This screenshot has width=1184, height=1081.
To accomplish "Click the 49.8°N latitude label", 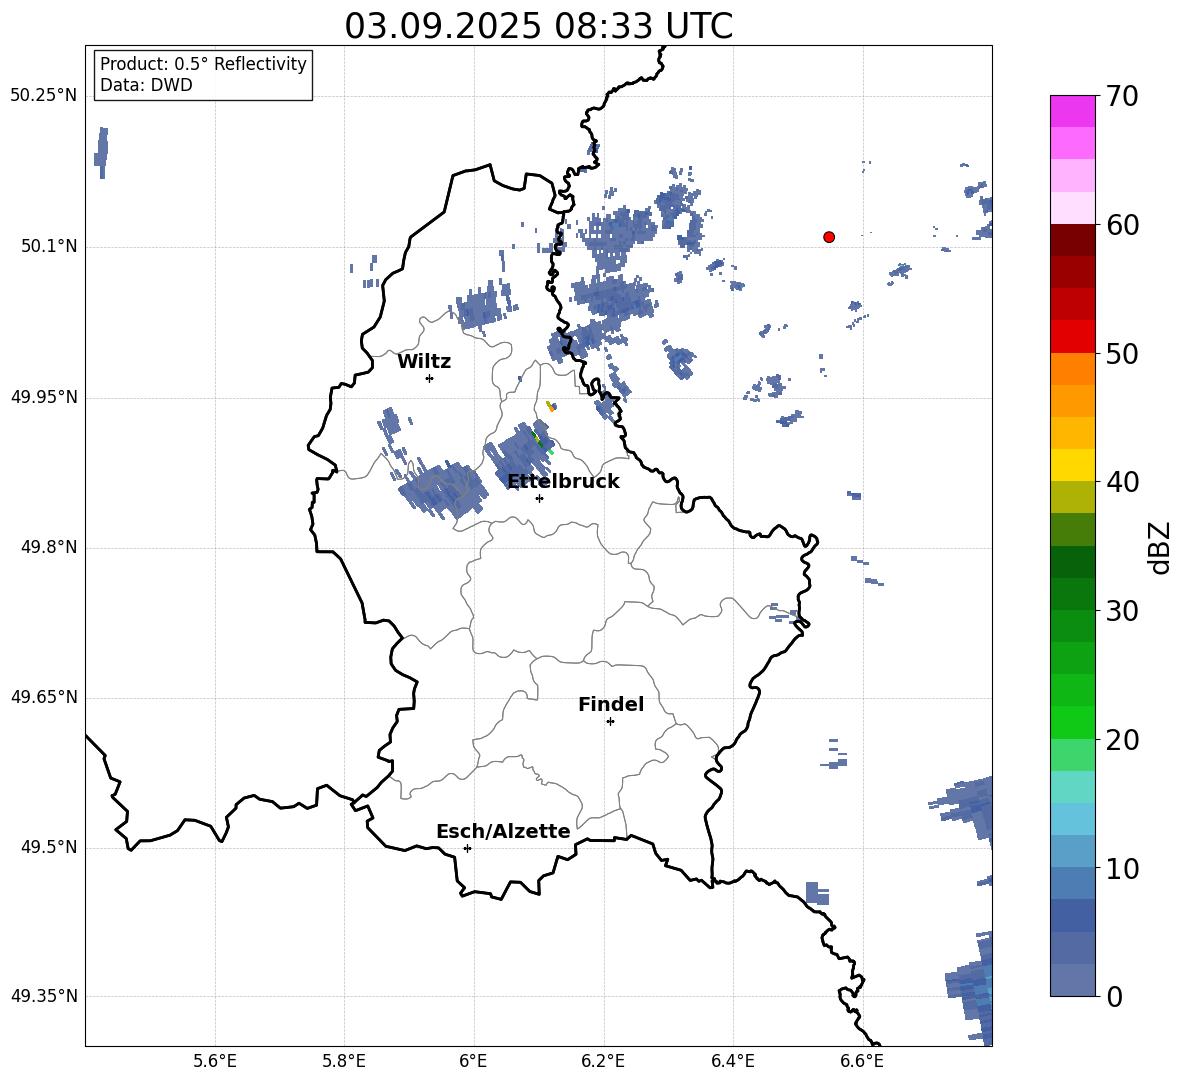I will coord(49,547).
